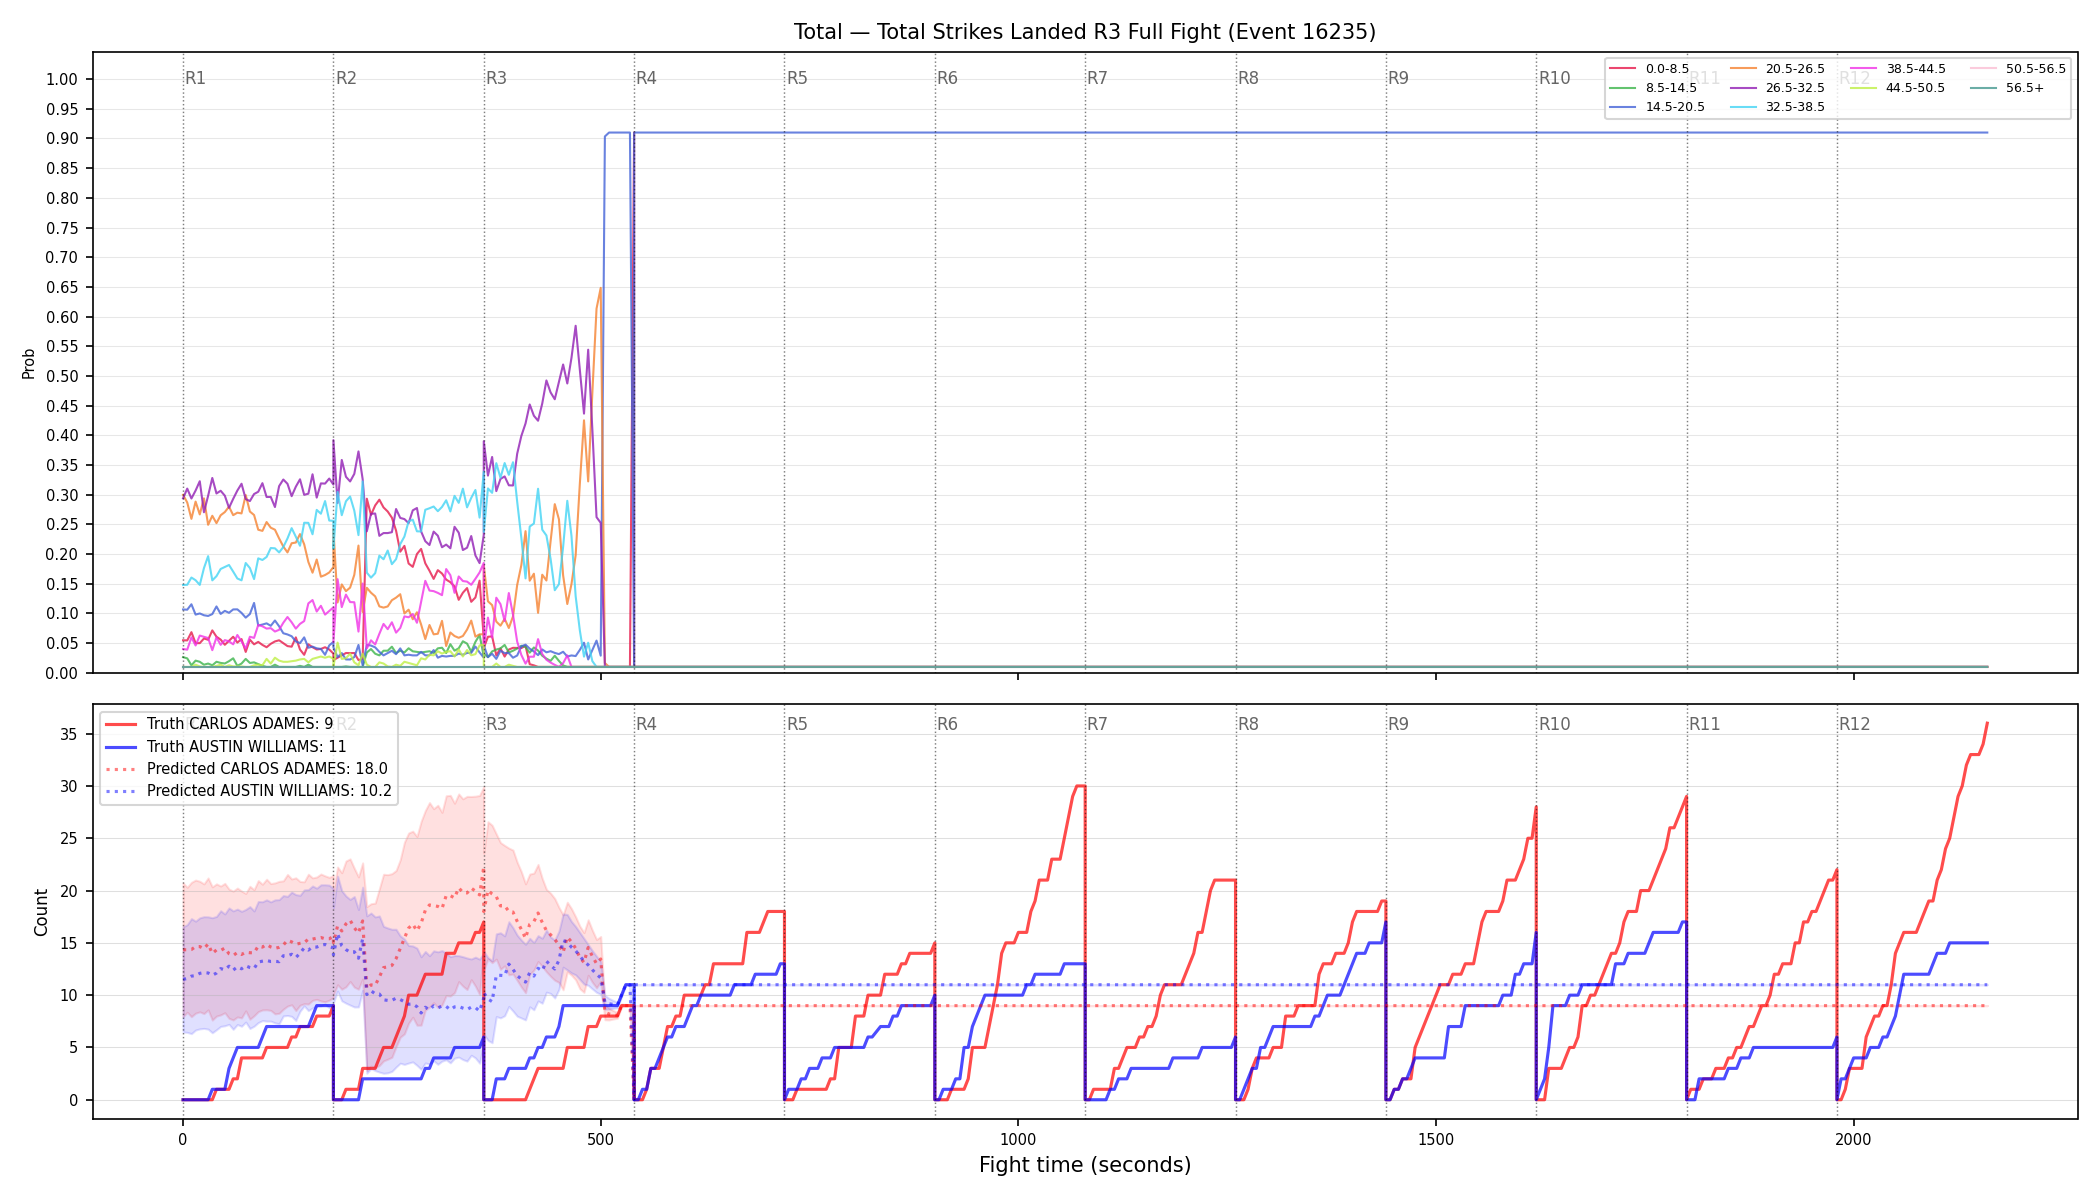
Task: Click the R9 round marker in Count chart
Action: 1398,724
